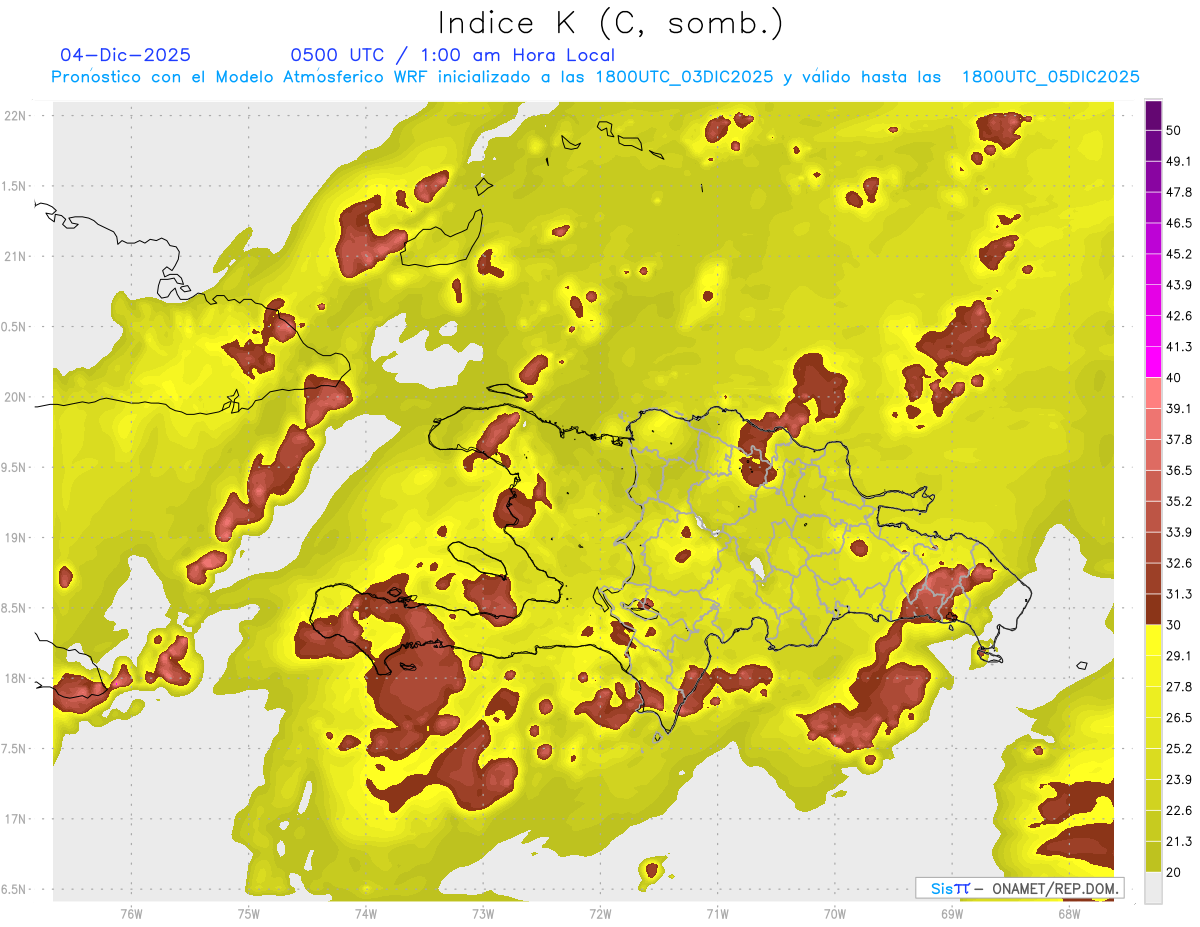Click the "37.8" colorbar value

pos(1179,439)
